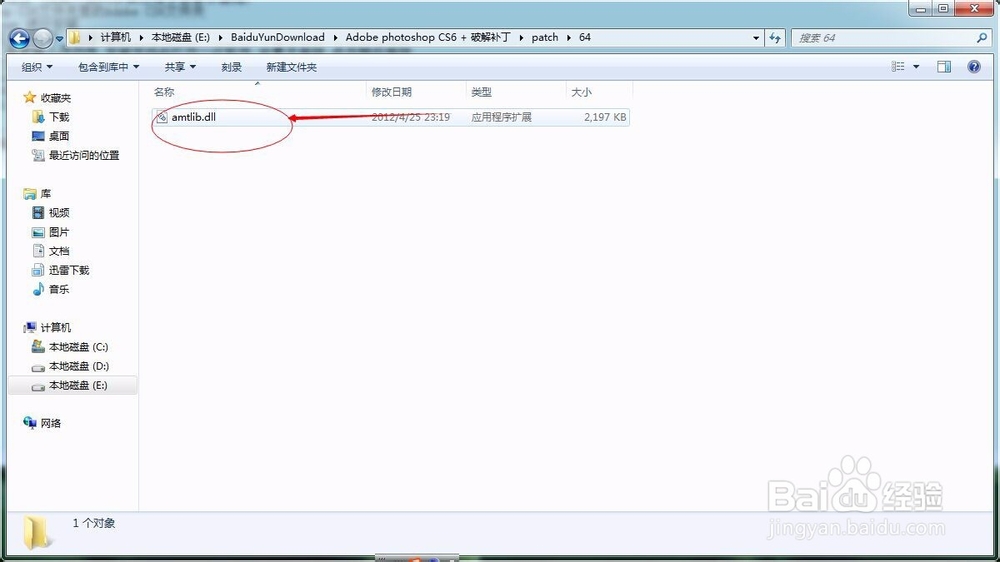Screen dimensions: 1000x562
Task: Select BaiduYunDownload in the address breadcrumb
Action: coord(277,37)
